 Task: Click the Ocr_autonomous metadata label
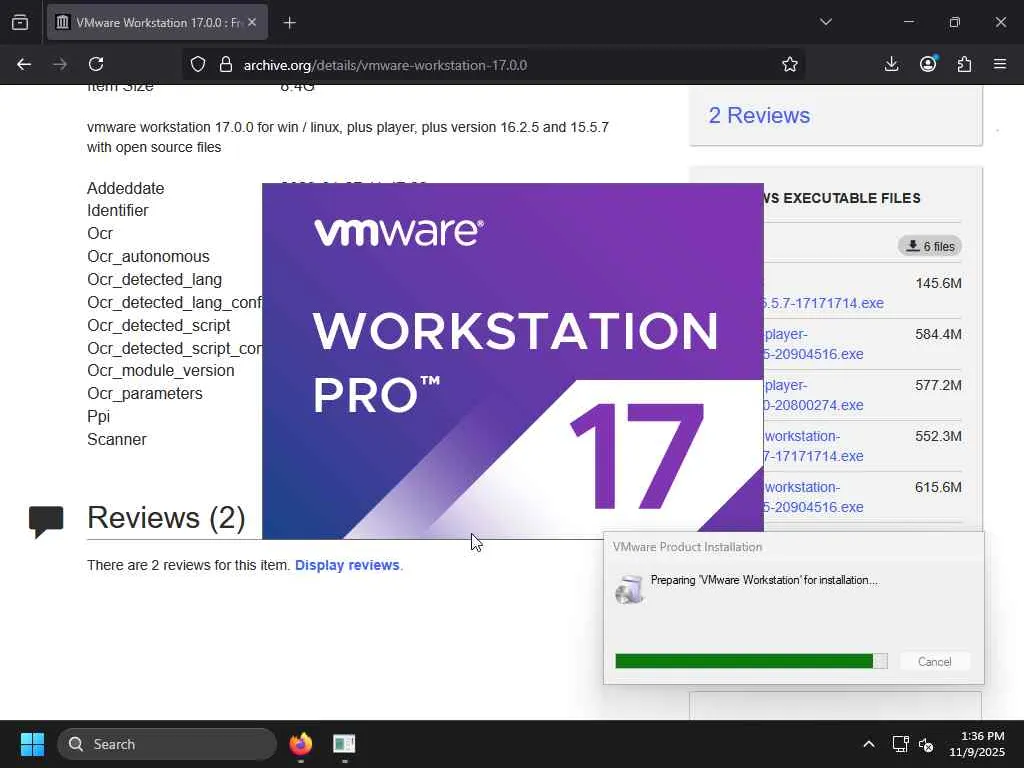pos(148,256)
